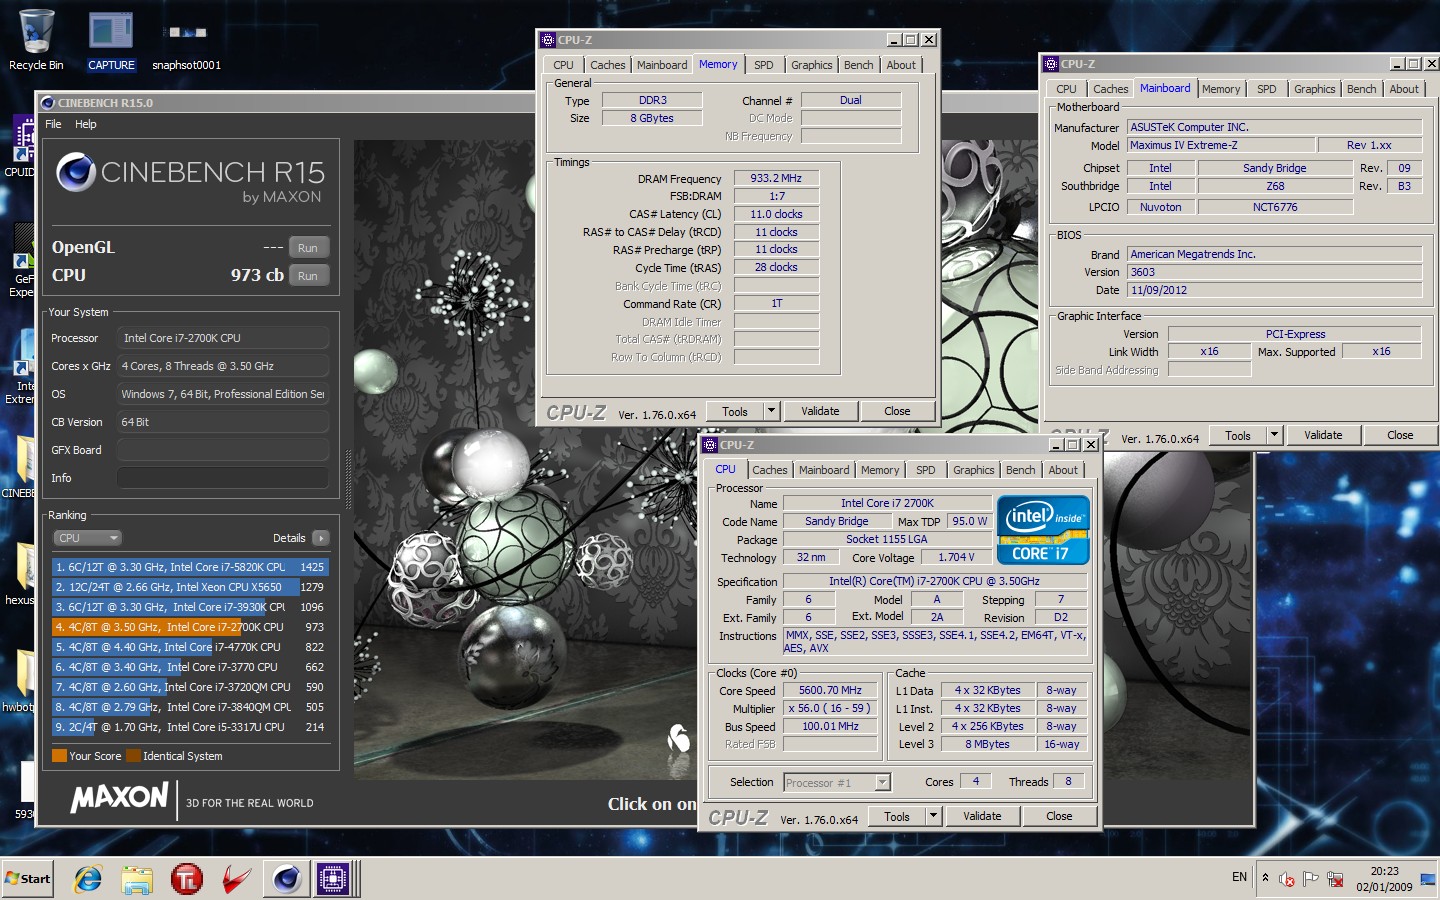Open Tools dropdown arrow in front CPU-Z window

[x=933, y=816]
